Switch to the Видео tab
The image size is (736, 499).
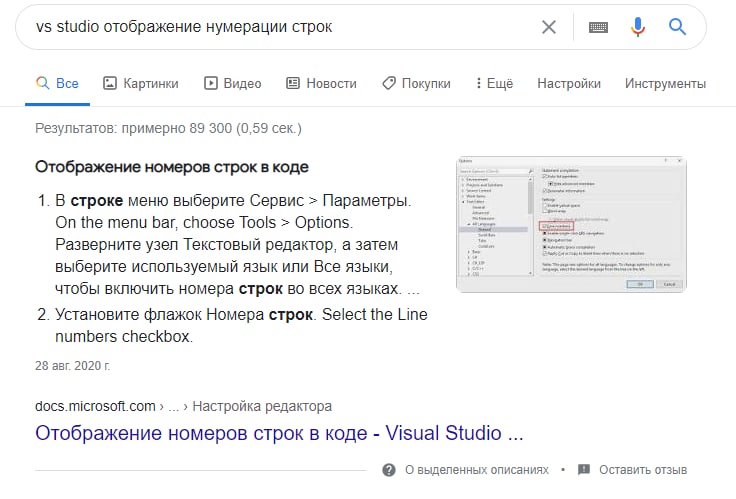point(233,84)
